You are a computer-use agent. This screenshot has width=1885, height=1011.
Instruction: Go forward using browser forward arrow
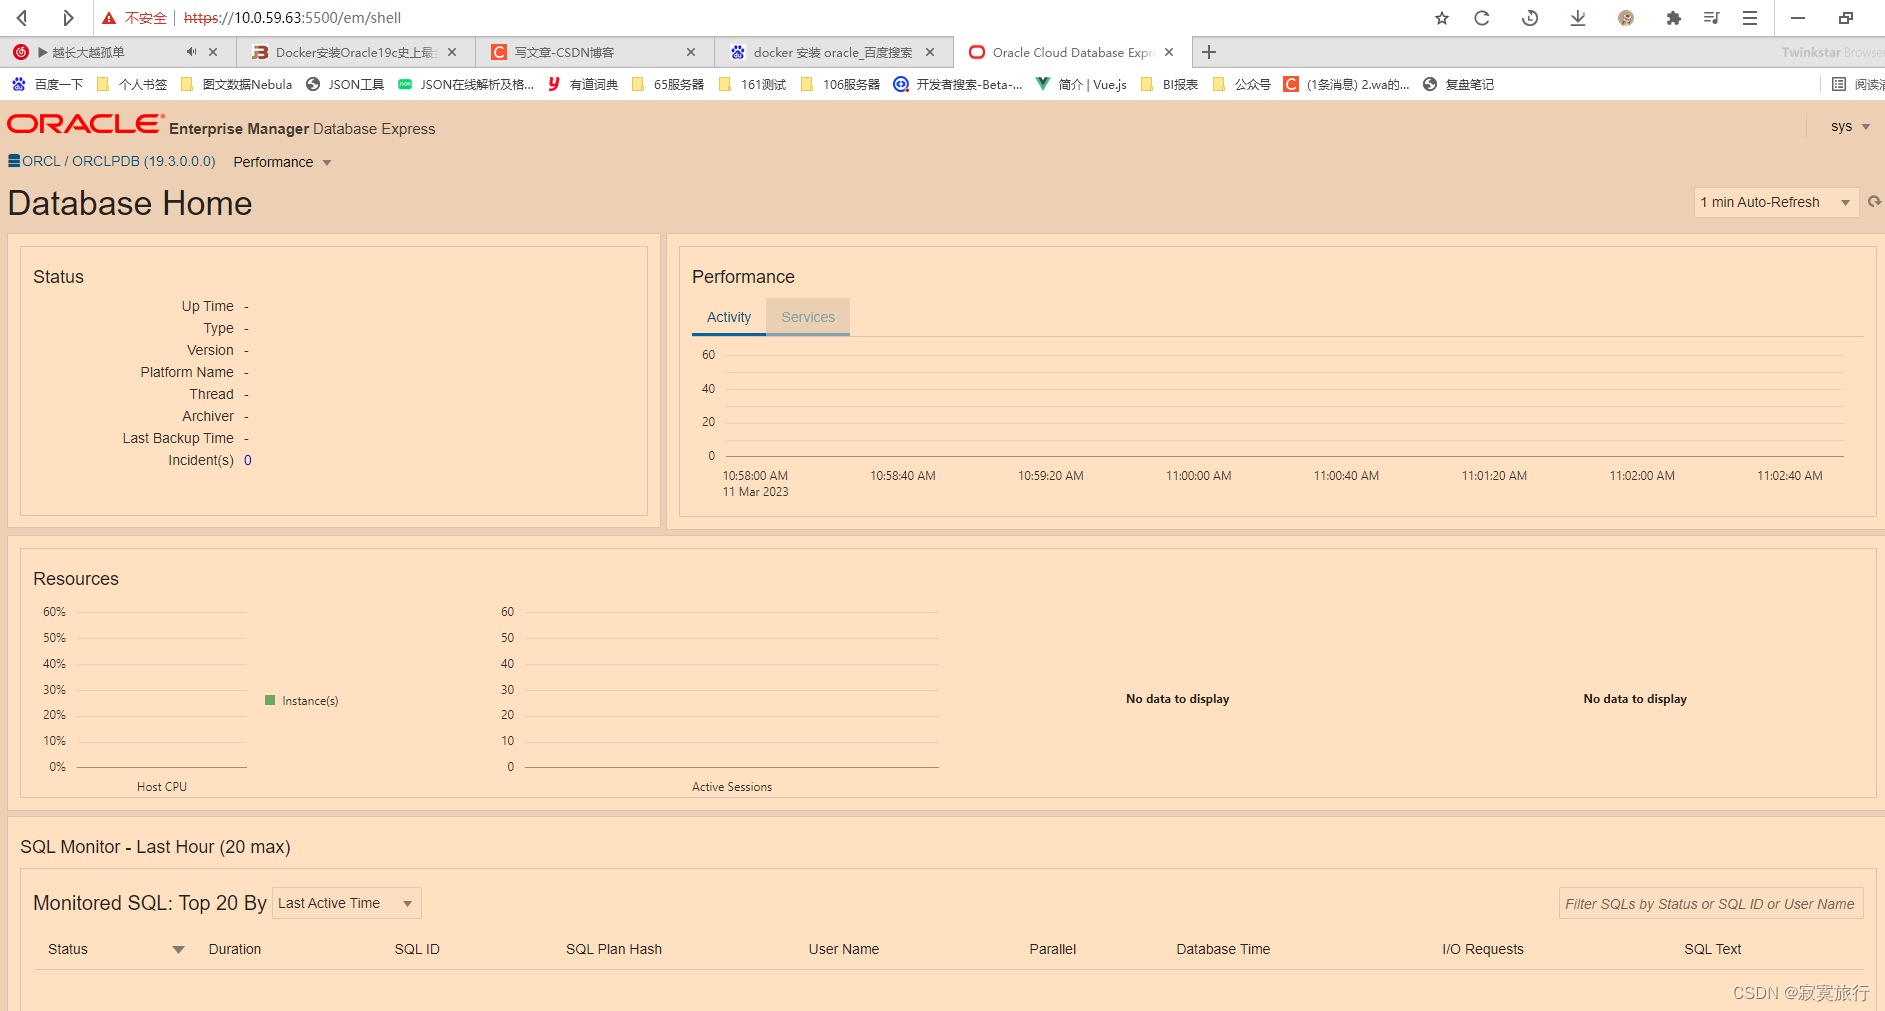pos(67,18)
